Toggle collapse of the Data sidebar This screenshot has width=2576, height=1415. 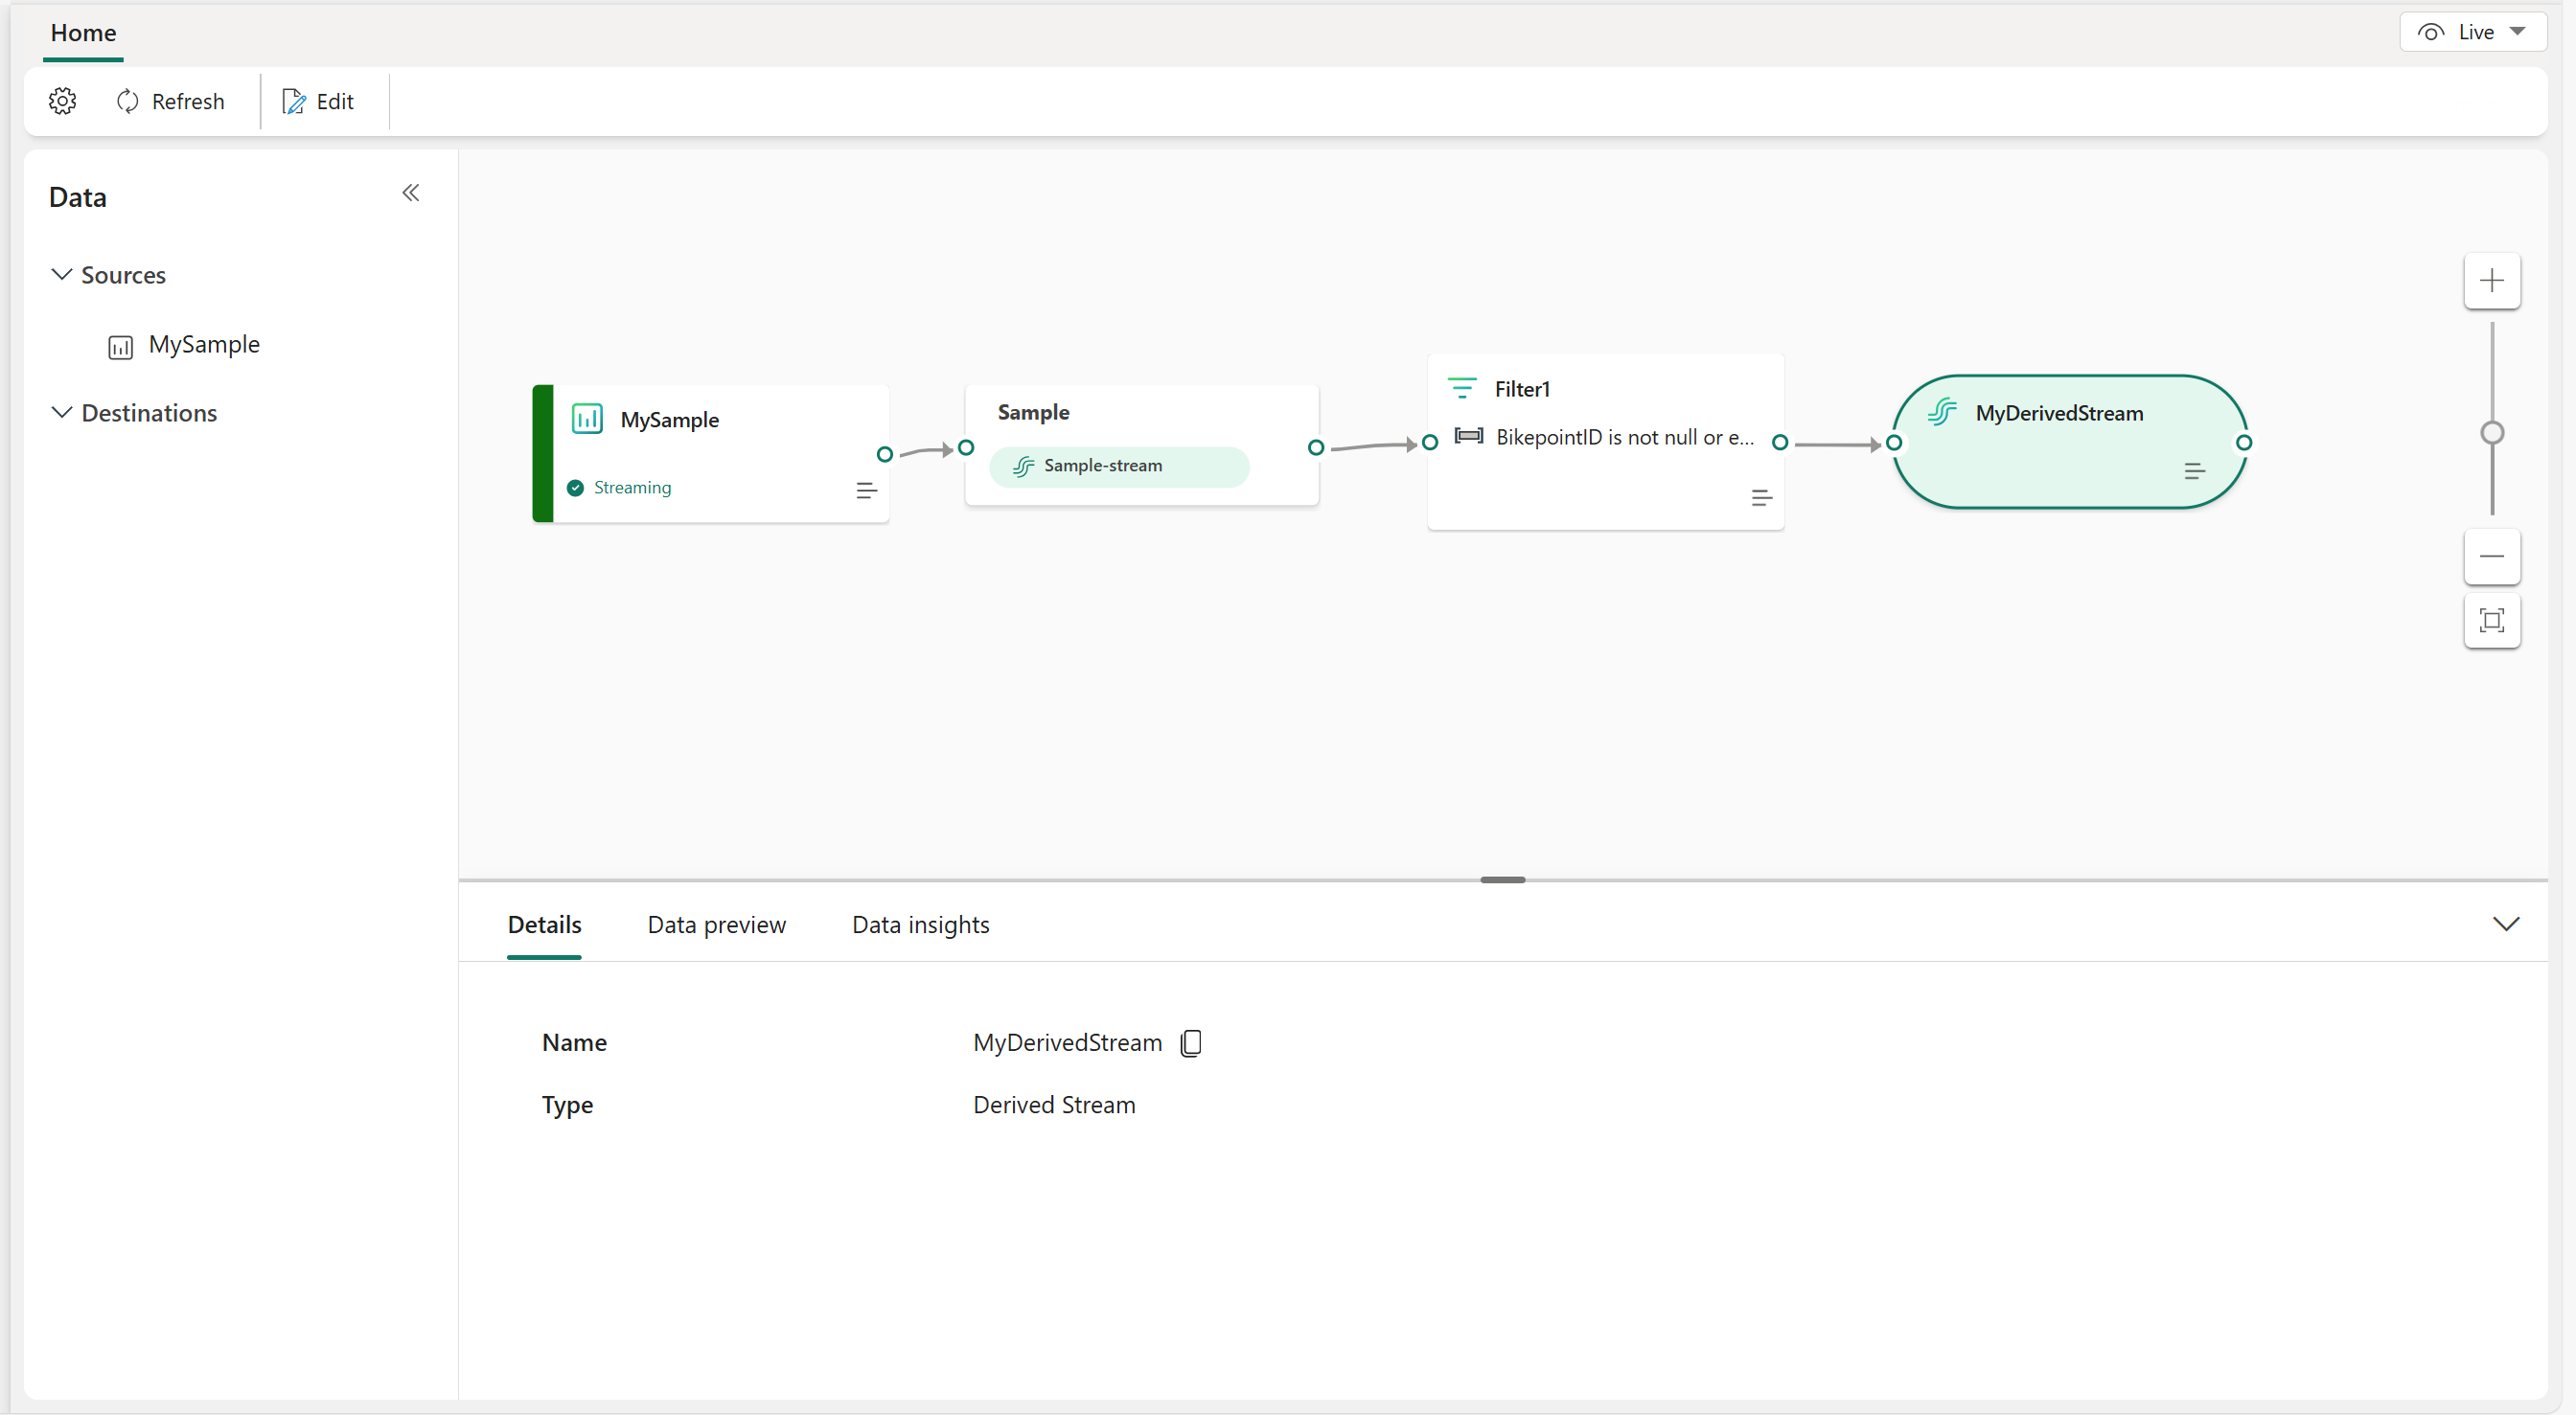pos(409,194)
